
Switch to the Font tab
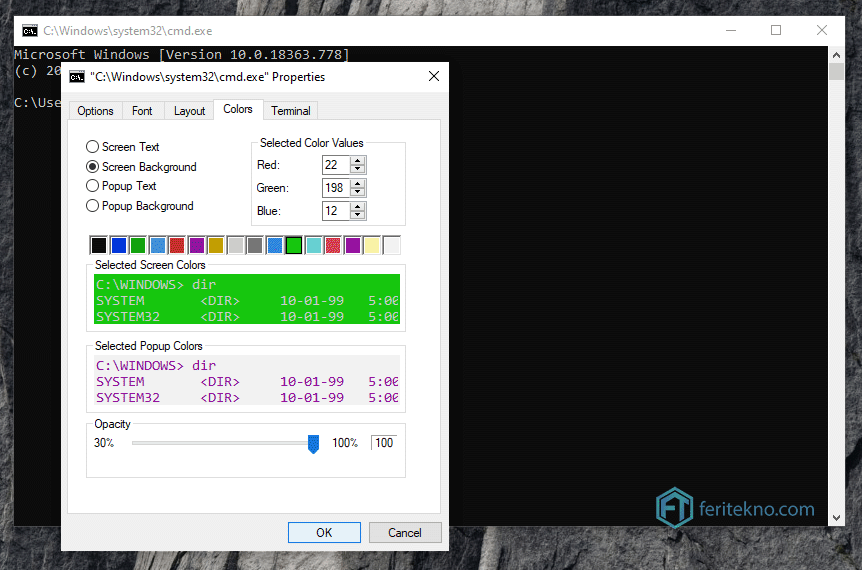coord(142,111)
